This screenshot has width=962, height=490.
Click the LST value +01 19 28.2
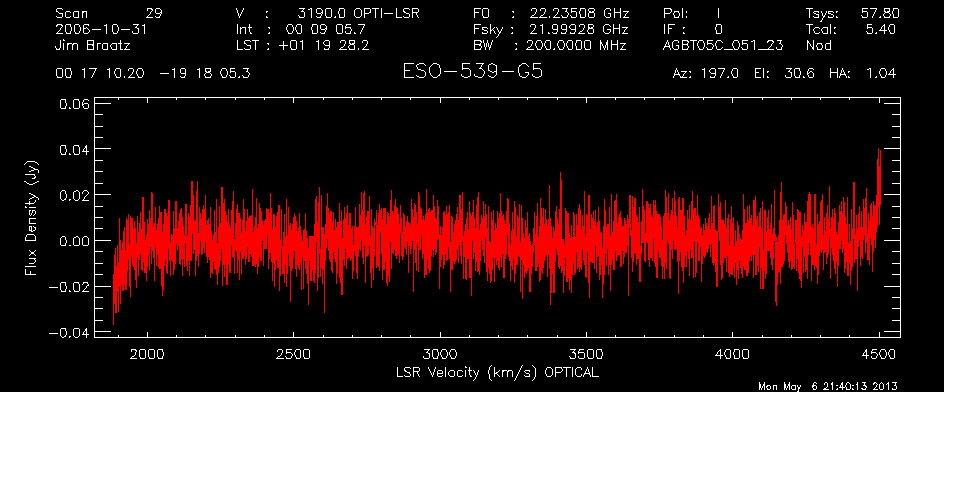pos(324,45)
